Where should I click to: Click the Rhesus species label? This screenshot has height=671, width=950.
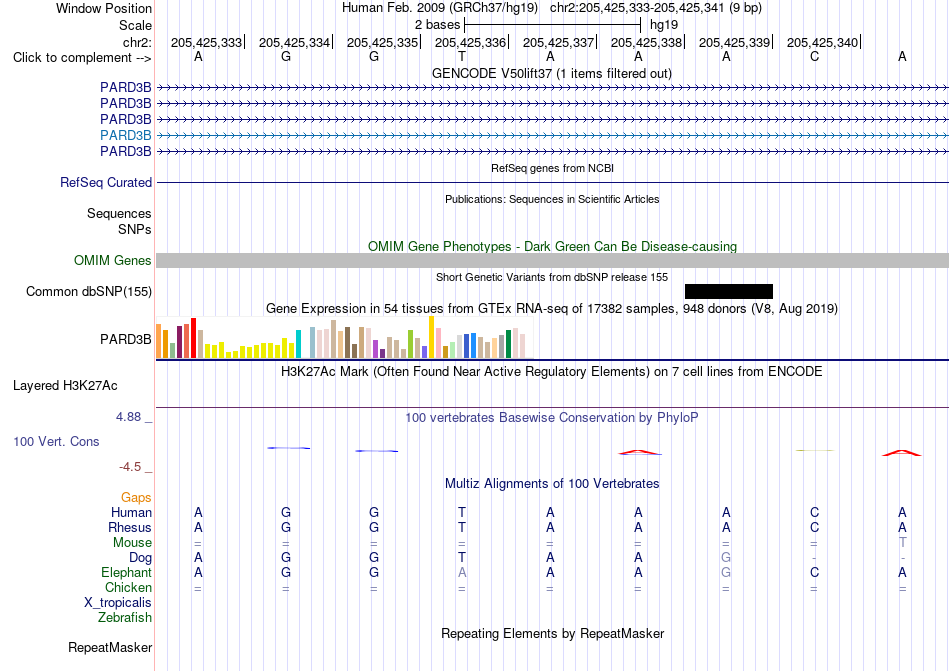tap(130, 527)
